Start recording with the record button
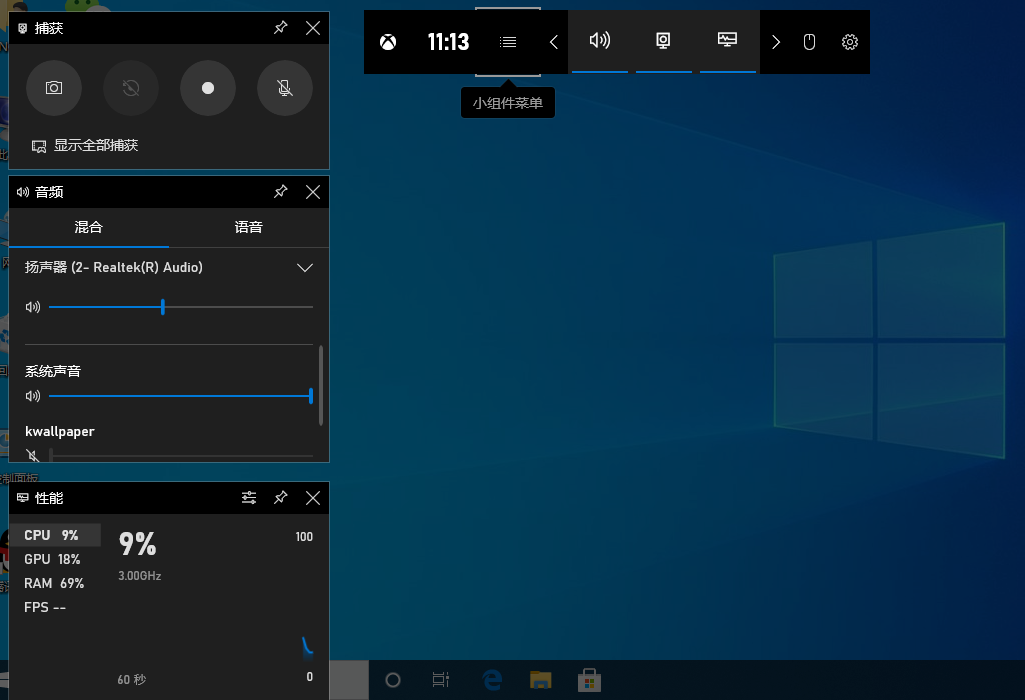The width and height of the screenshot is (1025, 700). [208, 88]
